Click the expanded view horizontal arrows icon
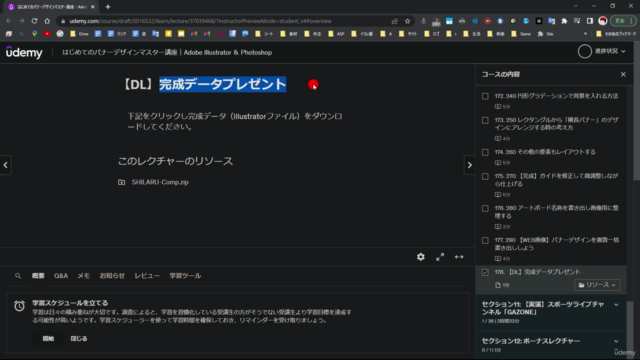This screenshot has width=640, height=360. [x=459, y=257]
